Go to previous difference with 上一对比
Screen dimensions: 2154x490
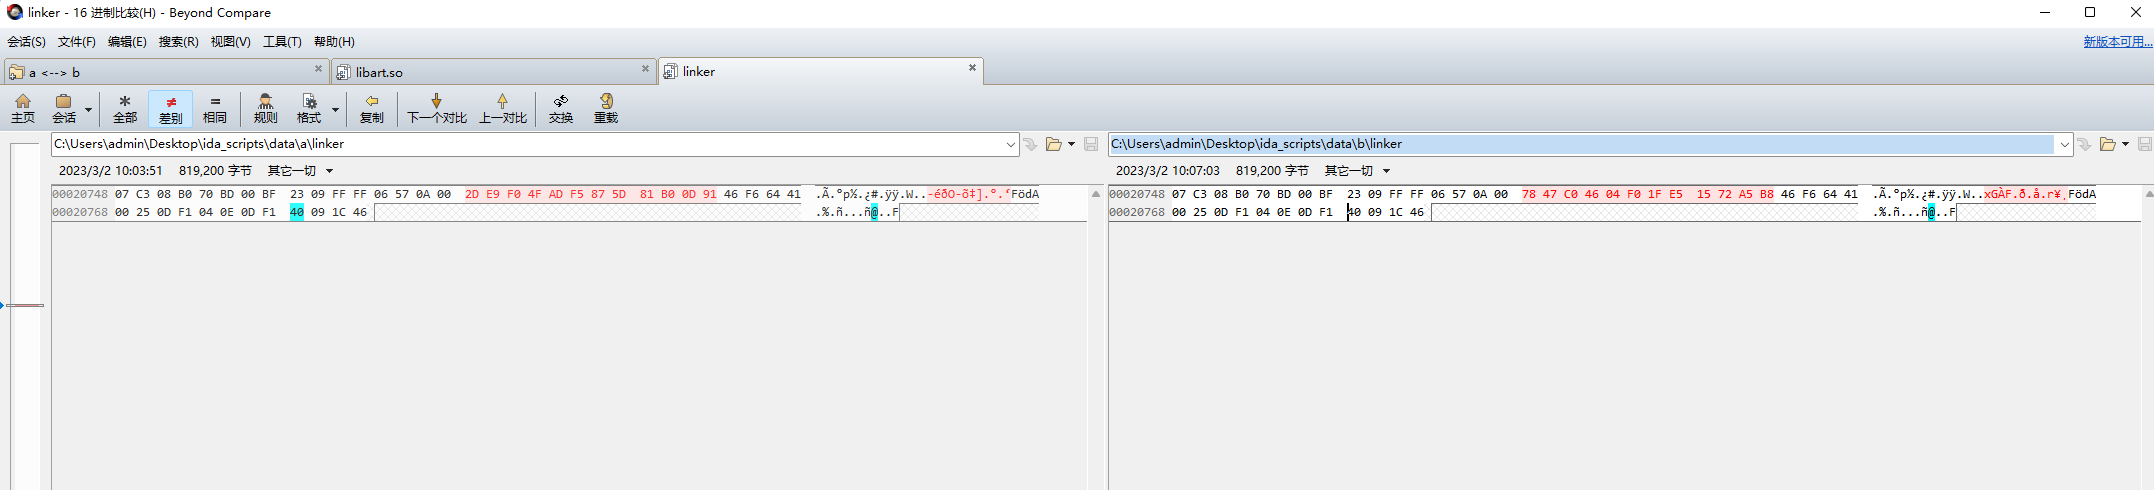(x=502, y=108)
